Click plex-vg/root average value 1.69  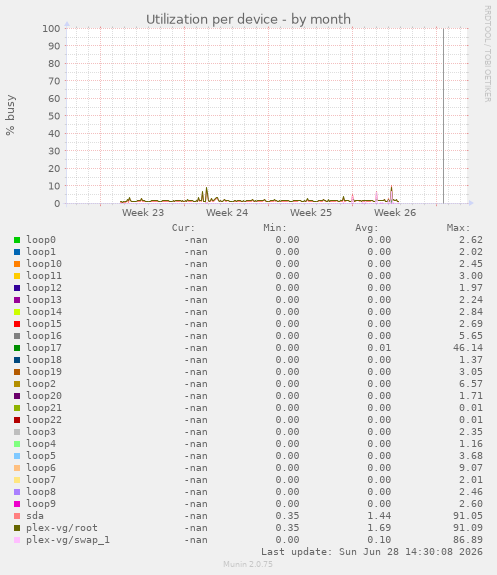tap(379, 528)
